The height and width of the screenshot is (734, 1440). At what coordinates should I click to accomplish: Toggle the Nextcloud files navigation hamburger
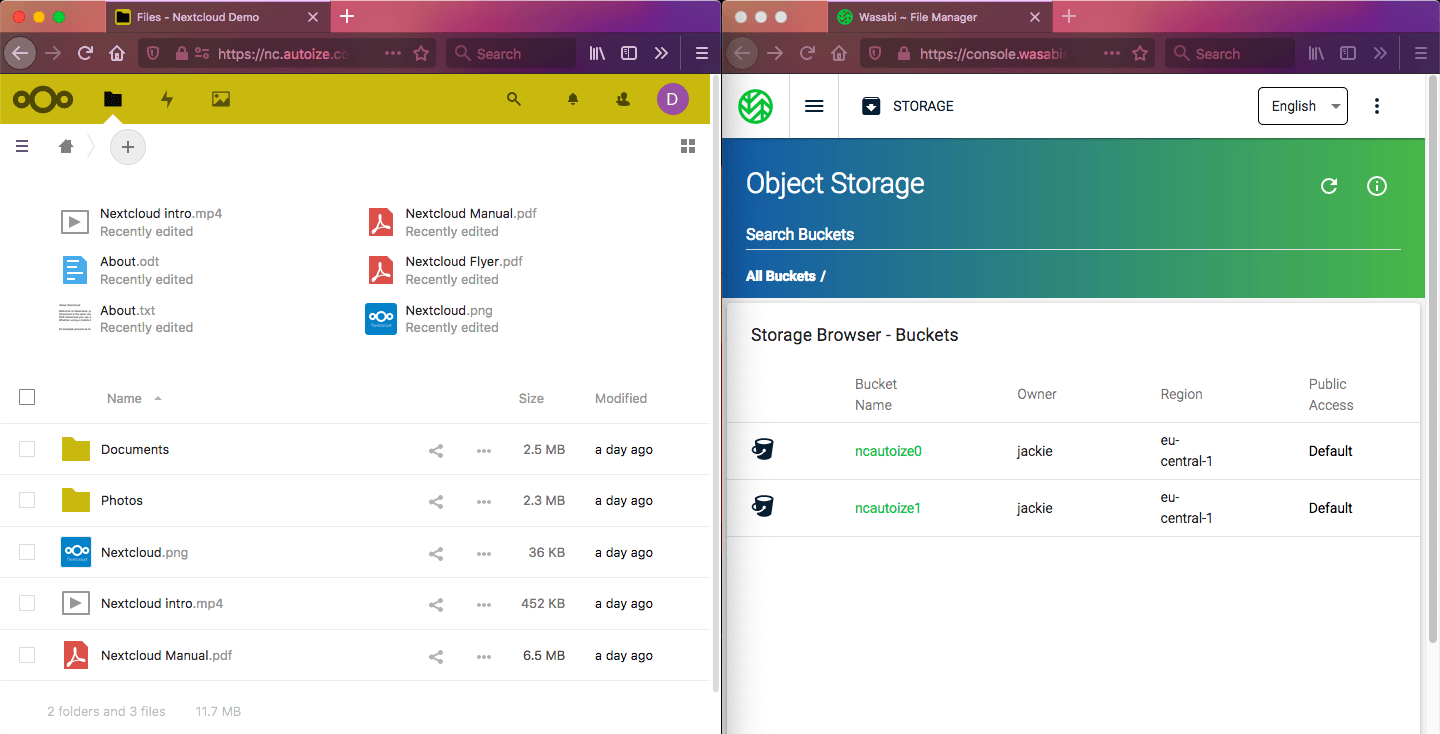pyautogui.click(x=22, y=147)
